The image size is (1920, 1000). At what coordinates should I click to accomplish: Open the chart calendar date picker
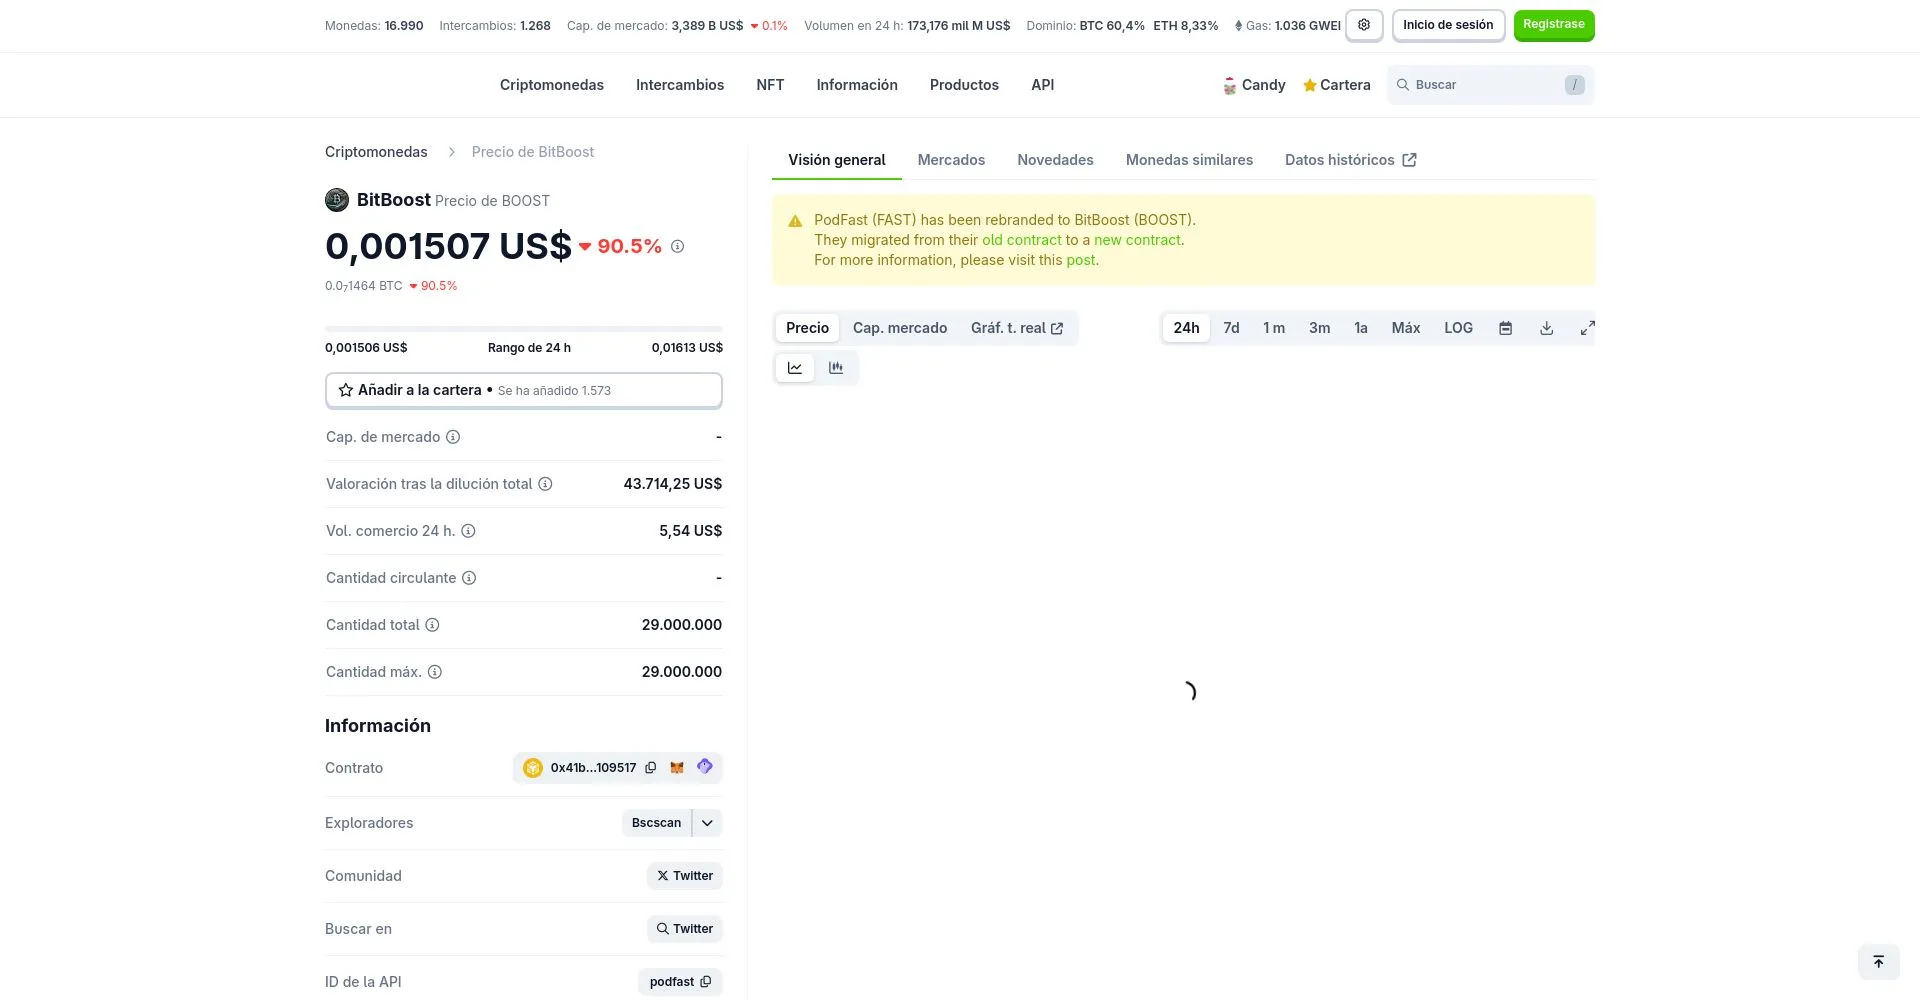[1506, 328]
